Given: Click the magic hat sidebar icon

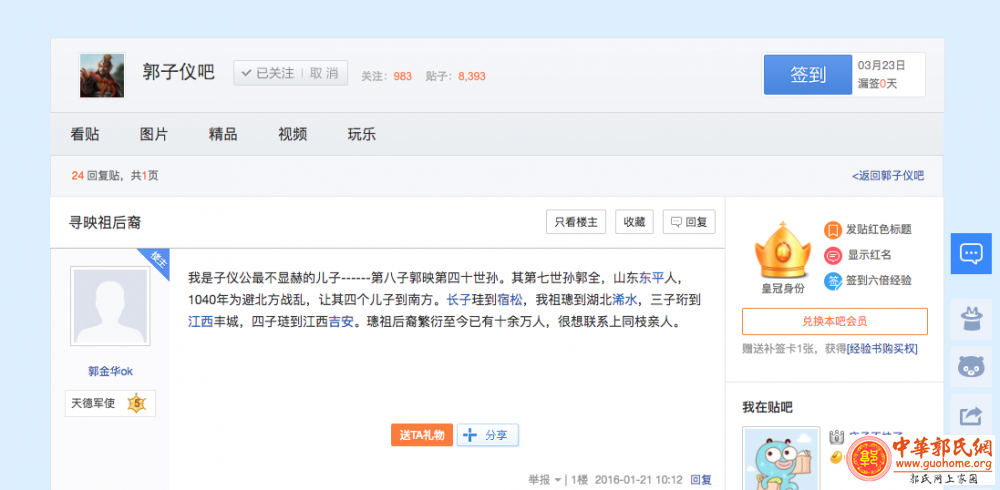Looking at the screenshot, I should pos(970,317).
